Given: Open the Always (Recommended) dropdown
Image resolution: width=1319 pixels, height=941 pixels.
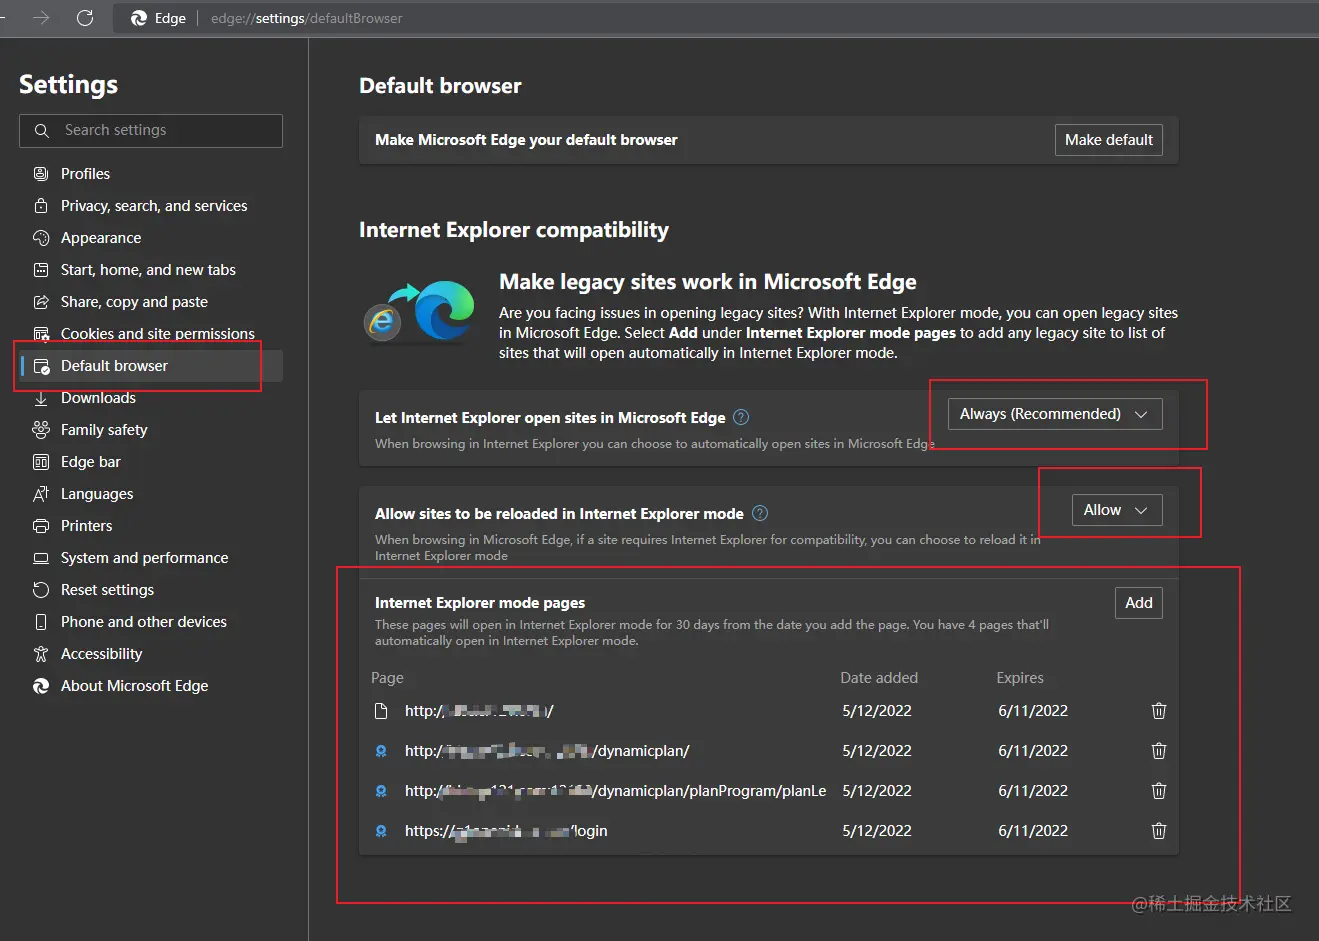Looking at the screenshot, I should (x=1054, y=414).
